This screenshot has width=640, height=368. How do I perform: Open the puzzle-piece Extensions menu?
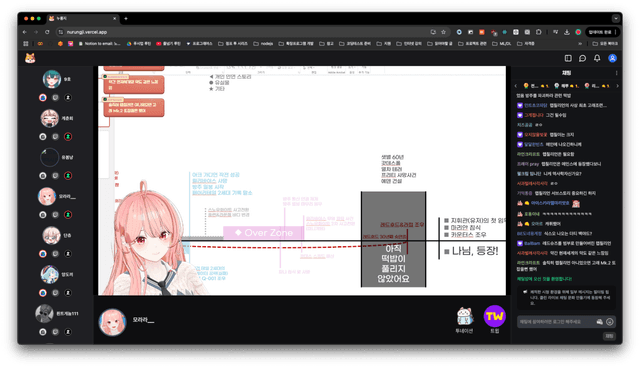click(539, 32)
